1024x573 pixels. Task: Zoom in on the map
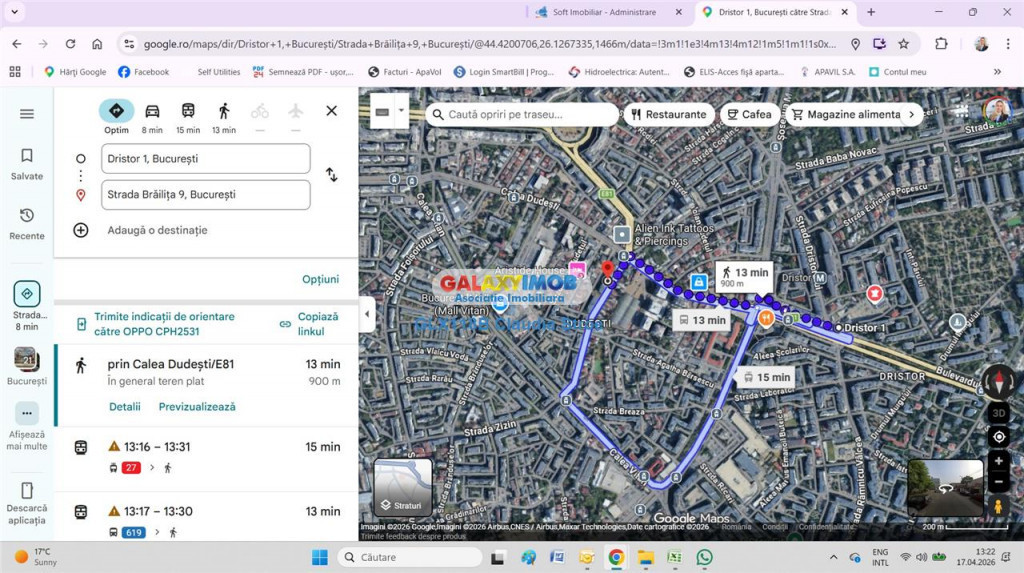pyautogui.click(x=998, y=461)
